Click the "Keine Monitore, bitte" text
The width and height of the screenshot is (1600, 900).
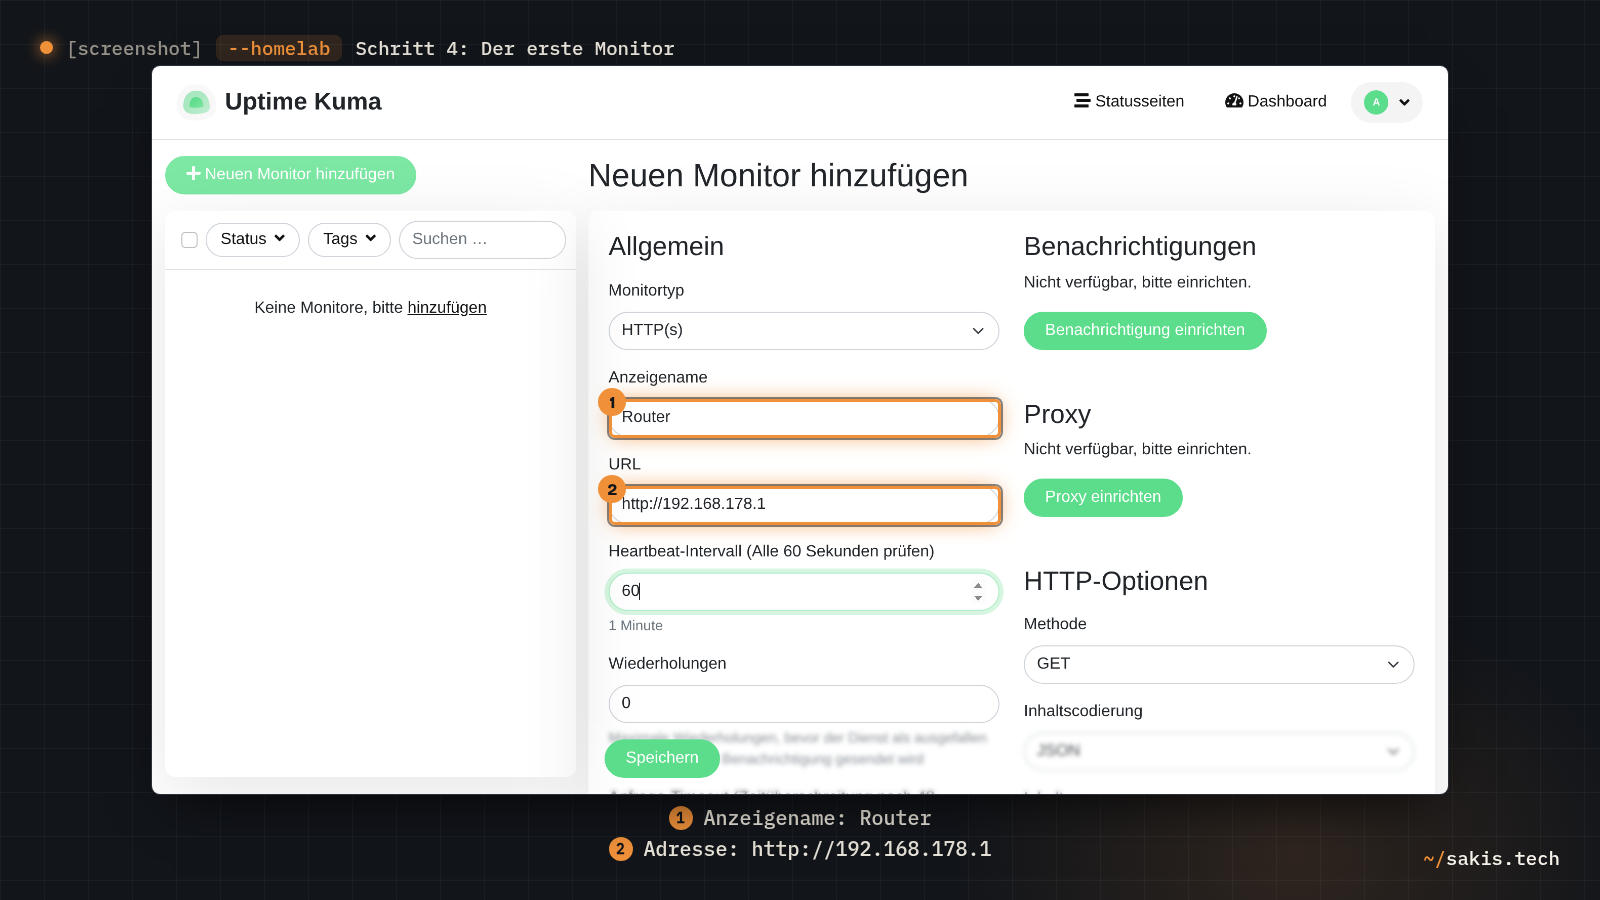(x=329, y=308)
